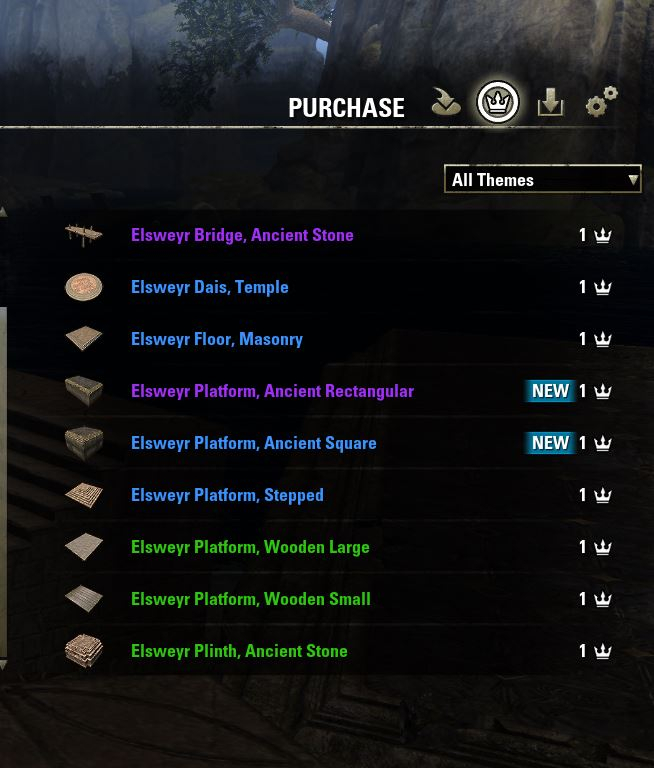The image size is (654, 768).
Task: Click the crown price icon for Elsweyr Bridge
Action: click(602, 235)
